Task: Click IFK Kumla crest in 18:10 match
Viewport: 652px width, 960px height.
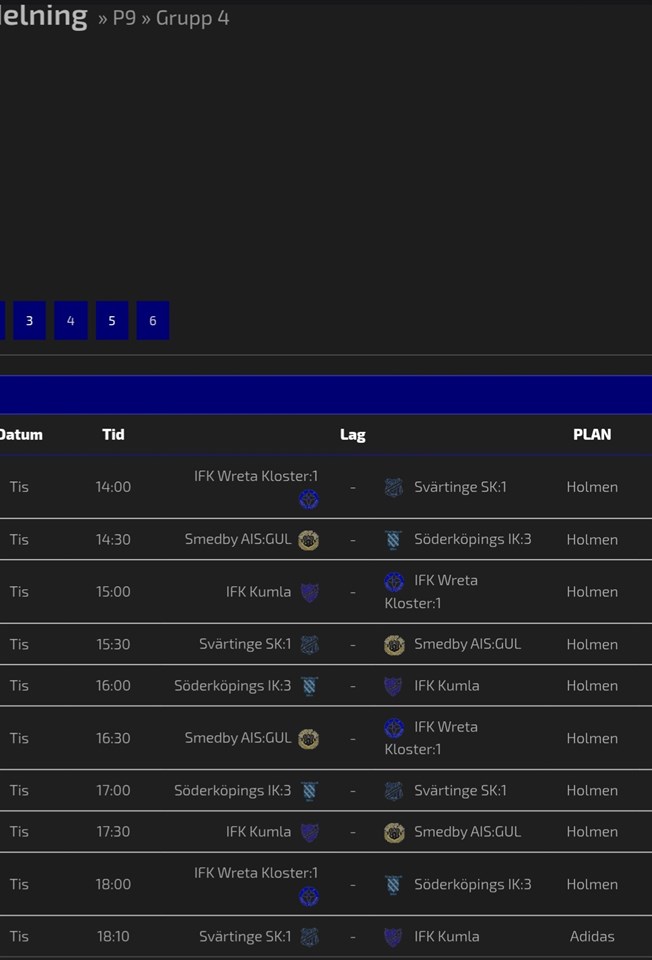Action: [394, 937]
